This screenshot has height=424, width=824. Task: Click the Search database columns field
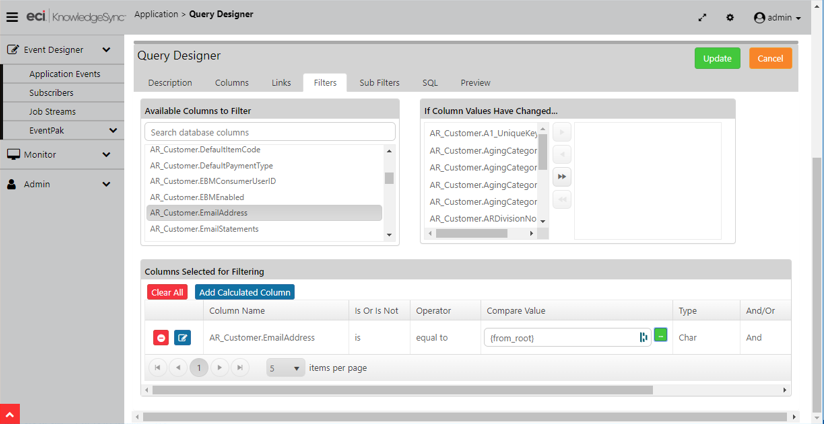click(x=270, y=132)
